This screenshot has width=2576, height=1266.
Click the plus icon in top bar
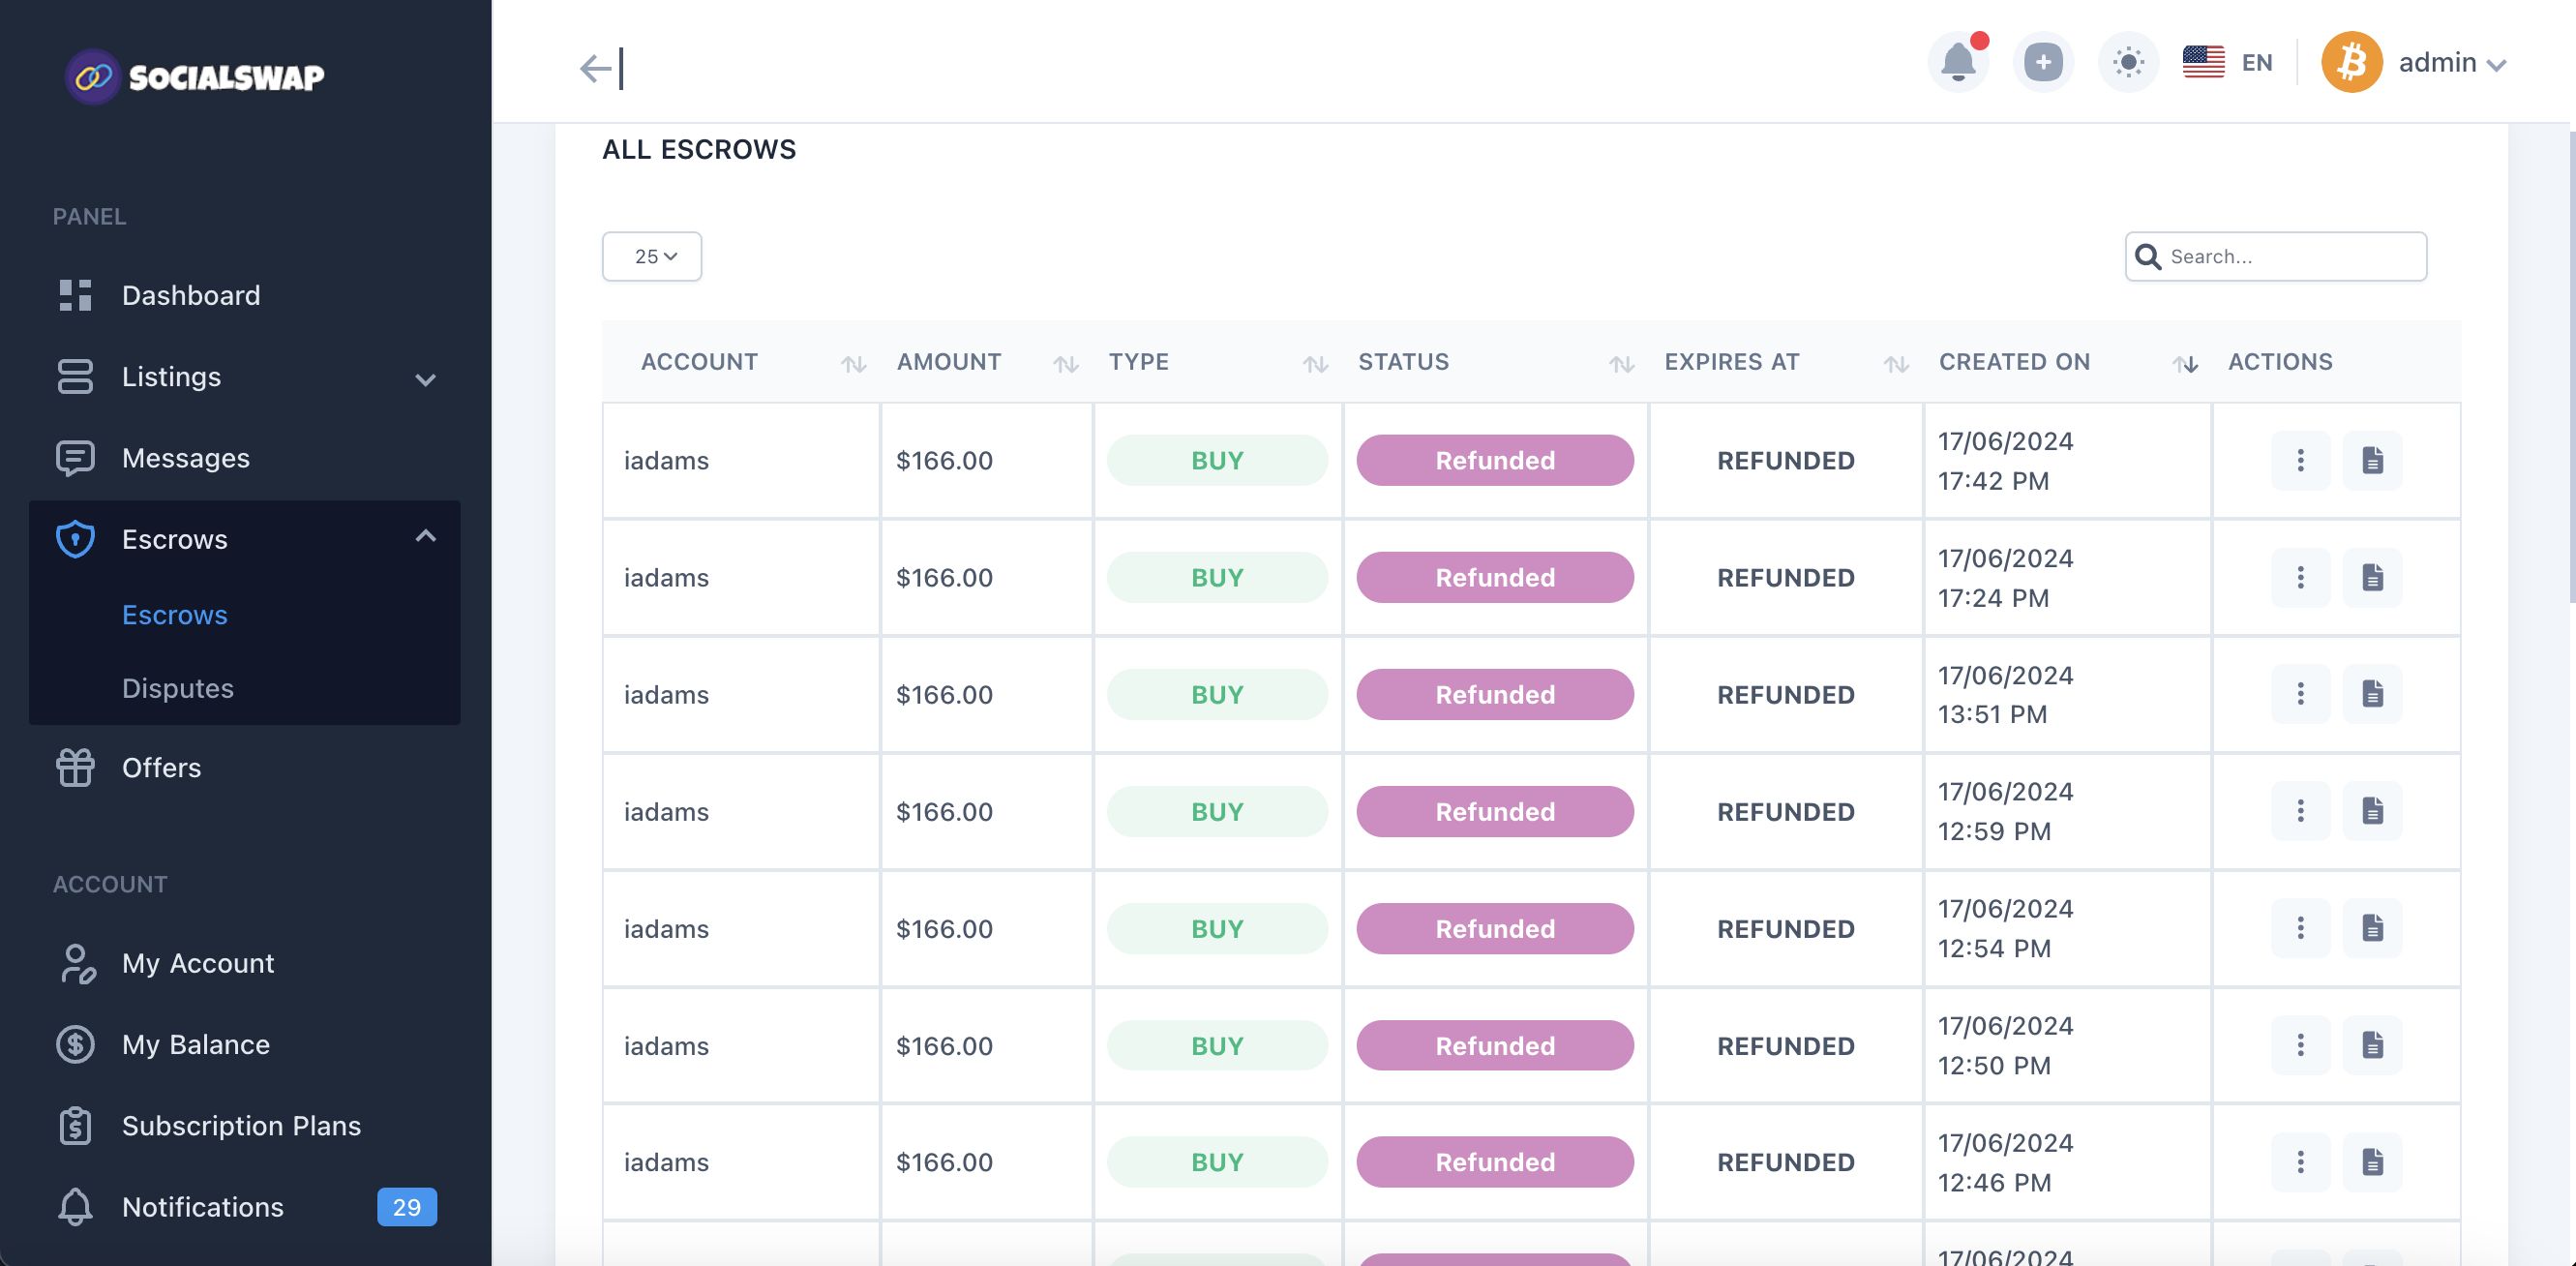click(2042, 63)
